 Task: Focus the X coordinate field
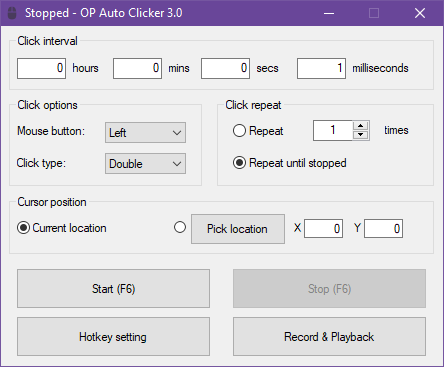coord(323,229)
